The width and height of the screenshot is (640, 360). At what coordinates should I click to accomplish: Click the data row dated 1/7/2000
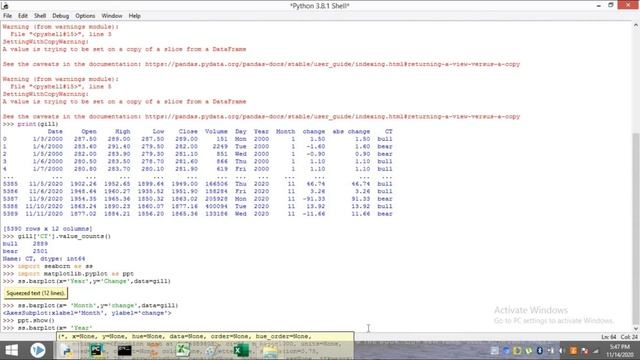tap(197, 169)
